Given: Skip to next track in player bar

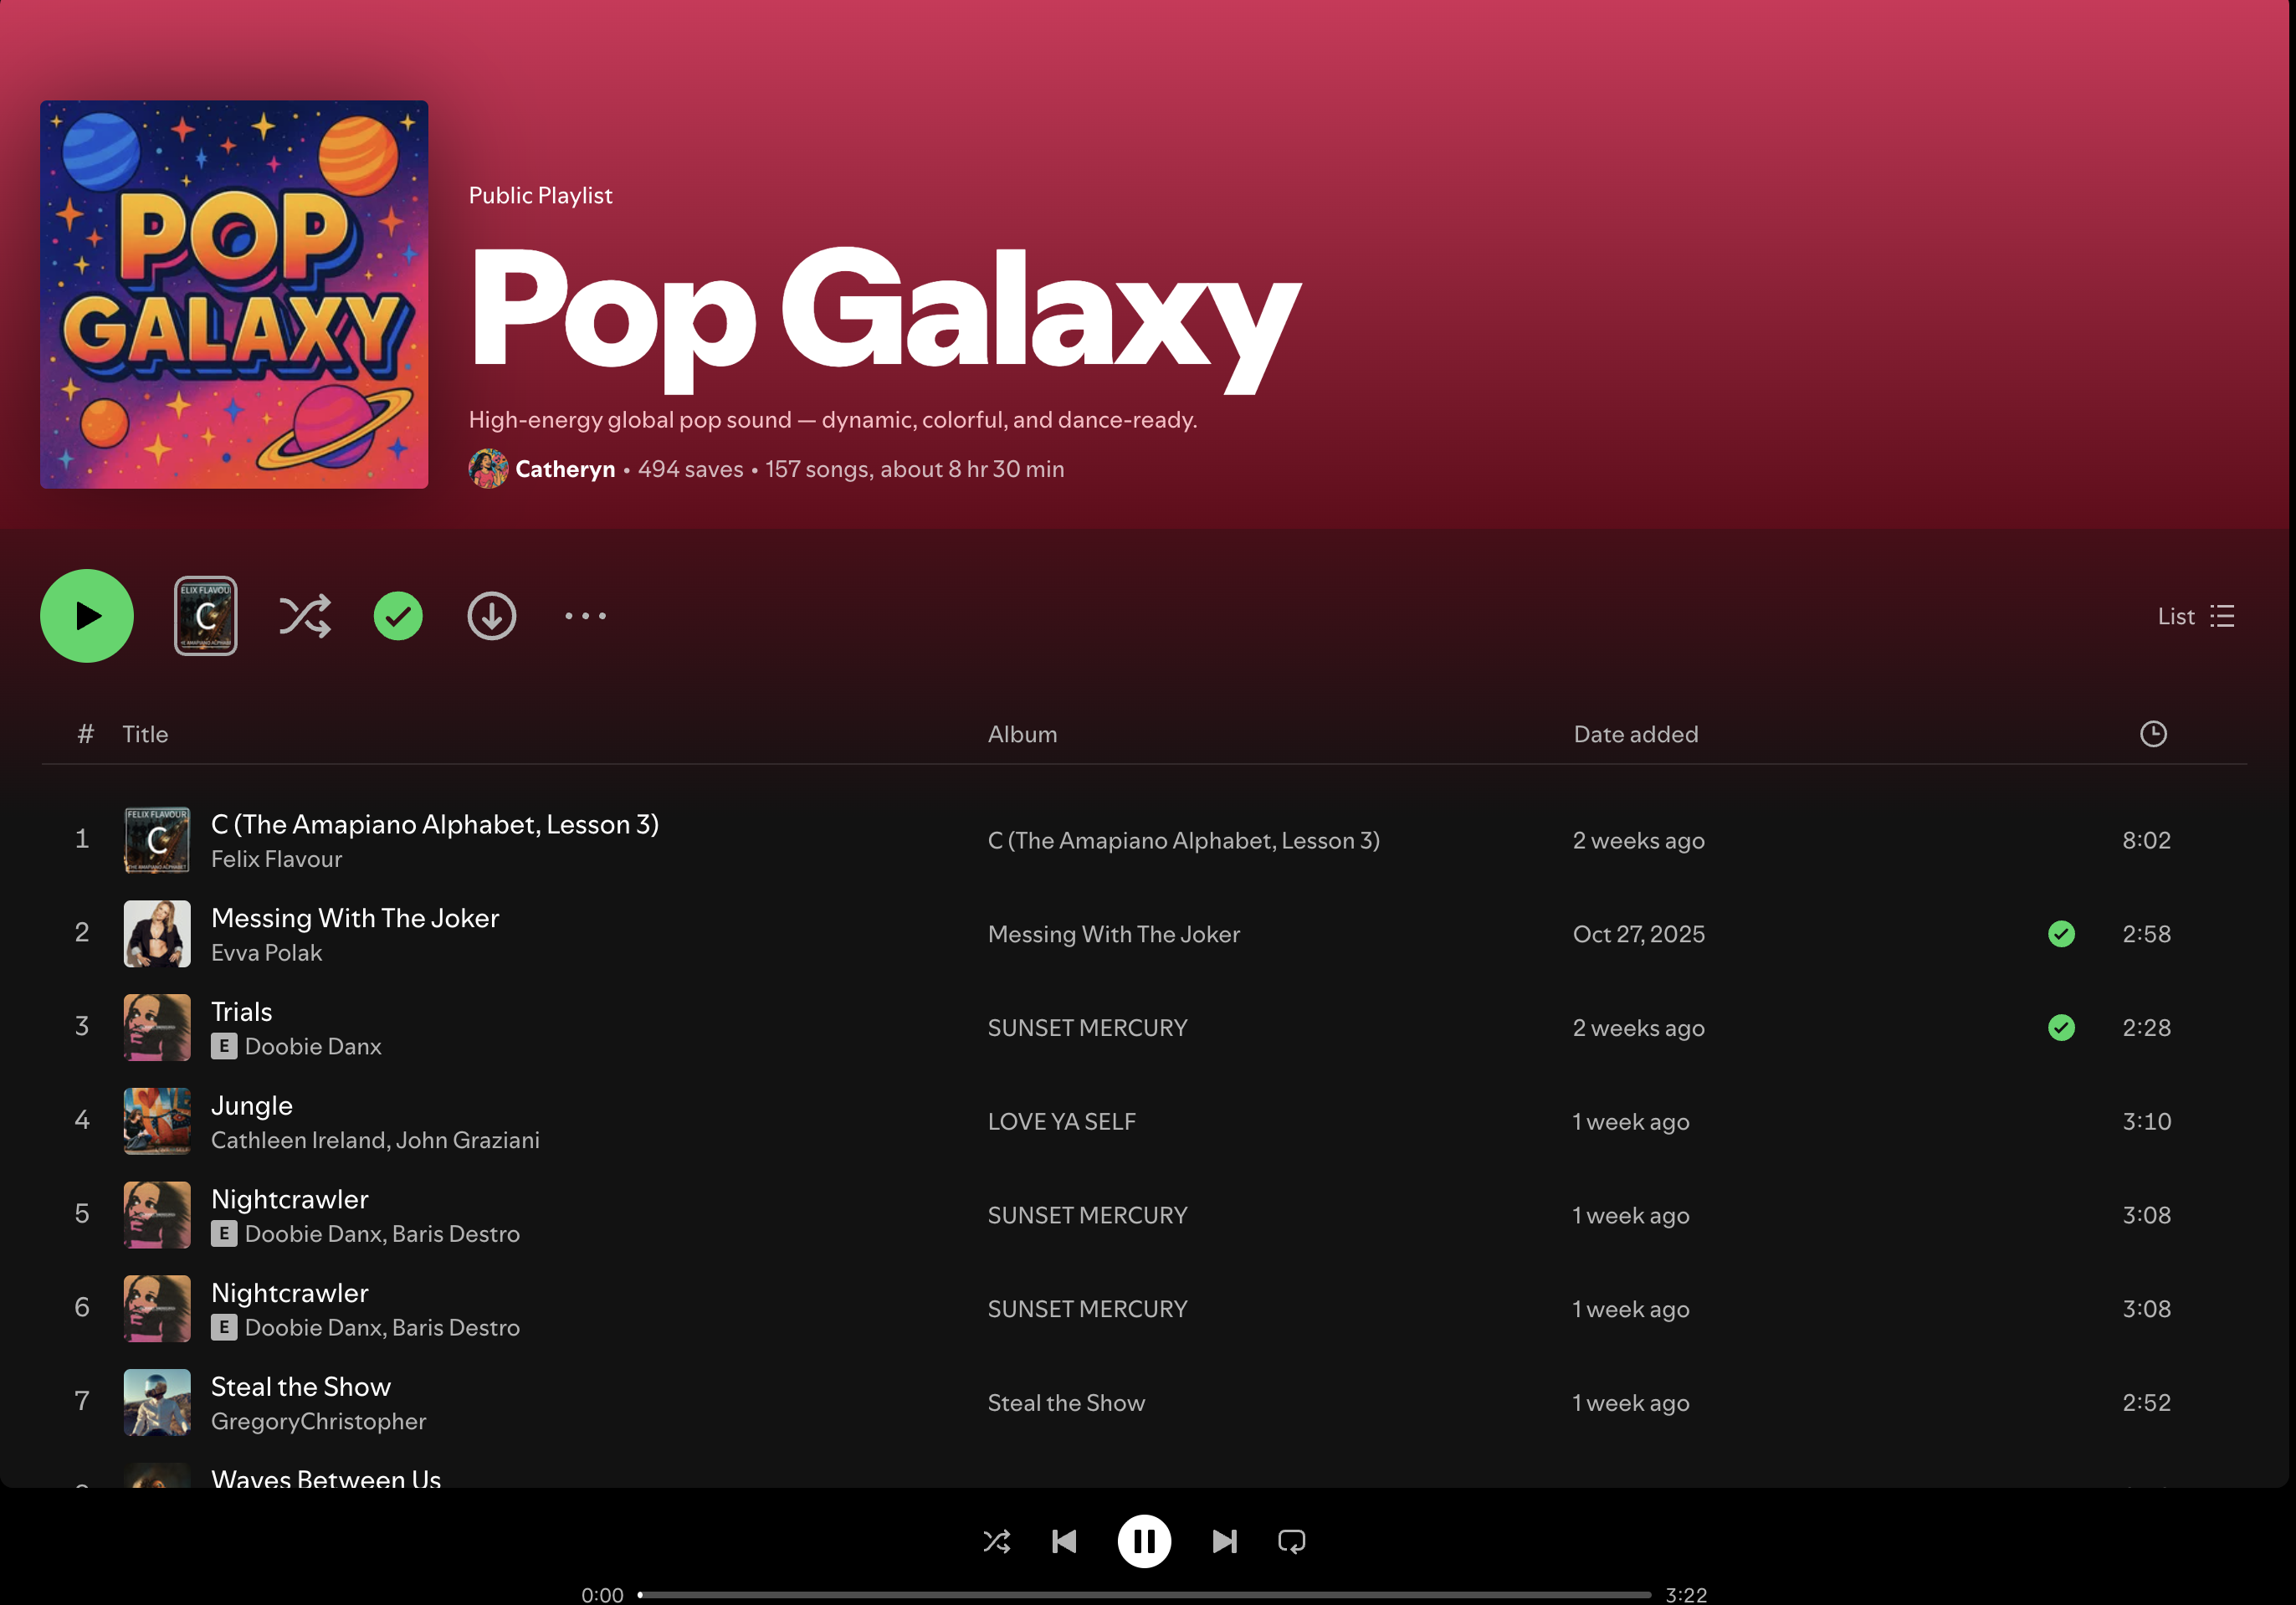Looking at the screenshot, I should point(1224,1541).
